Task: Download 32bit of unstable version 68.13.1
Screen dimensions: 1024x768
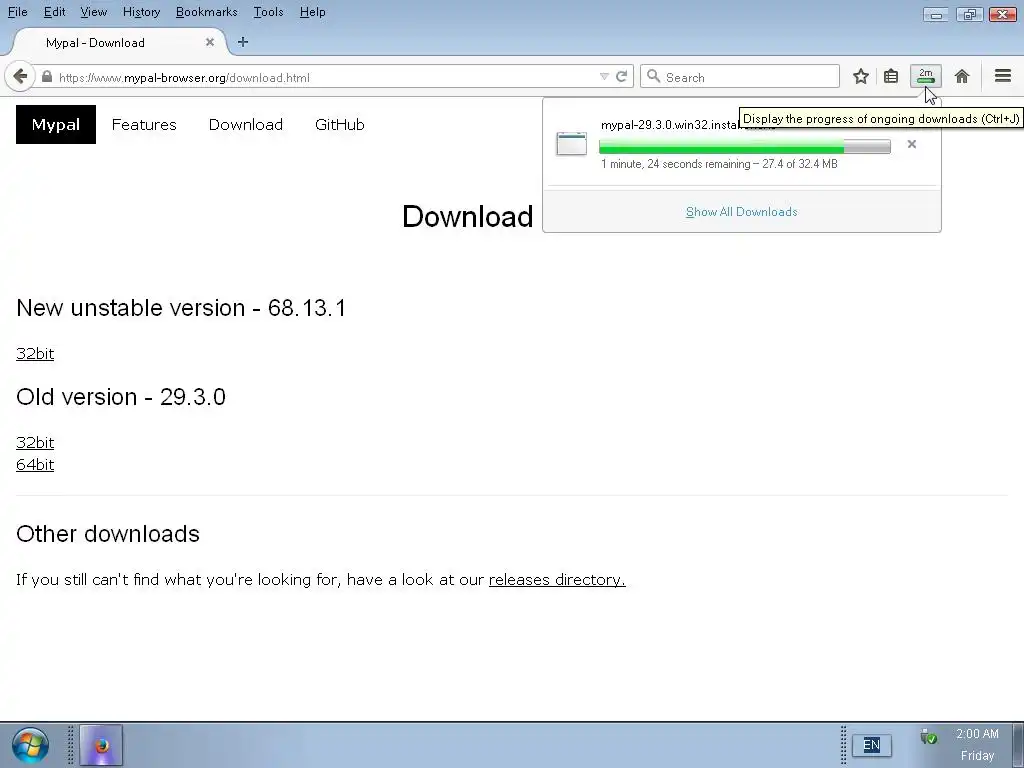Action: pos(35,353)
